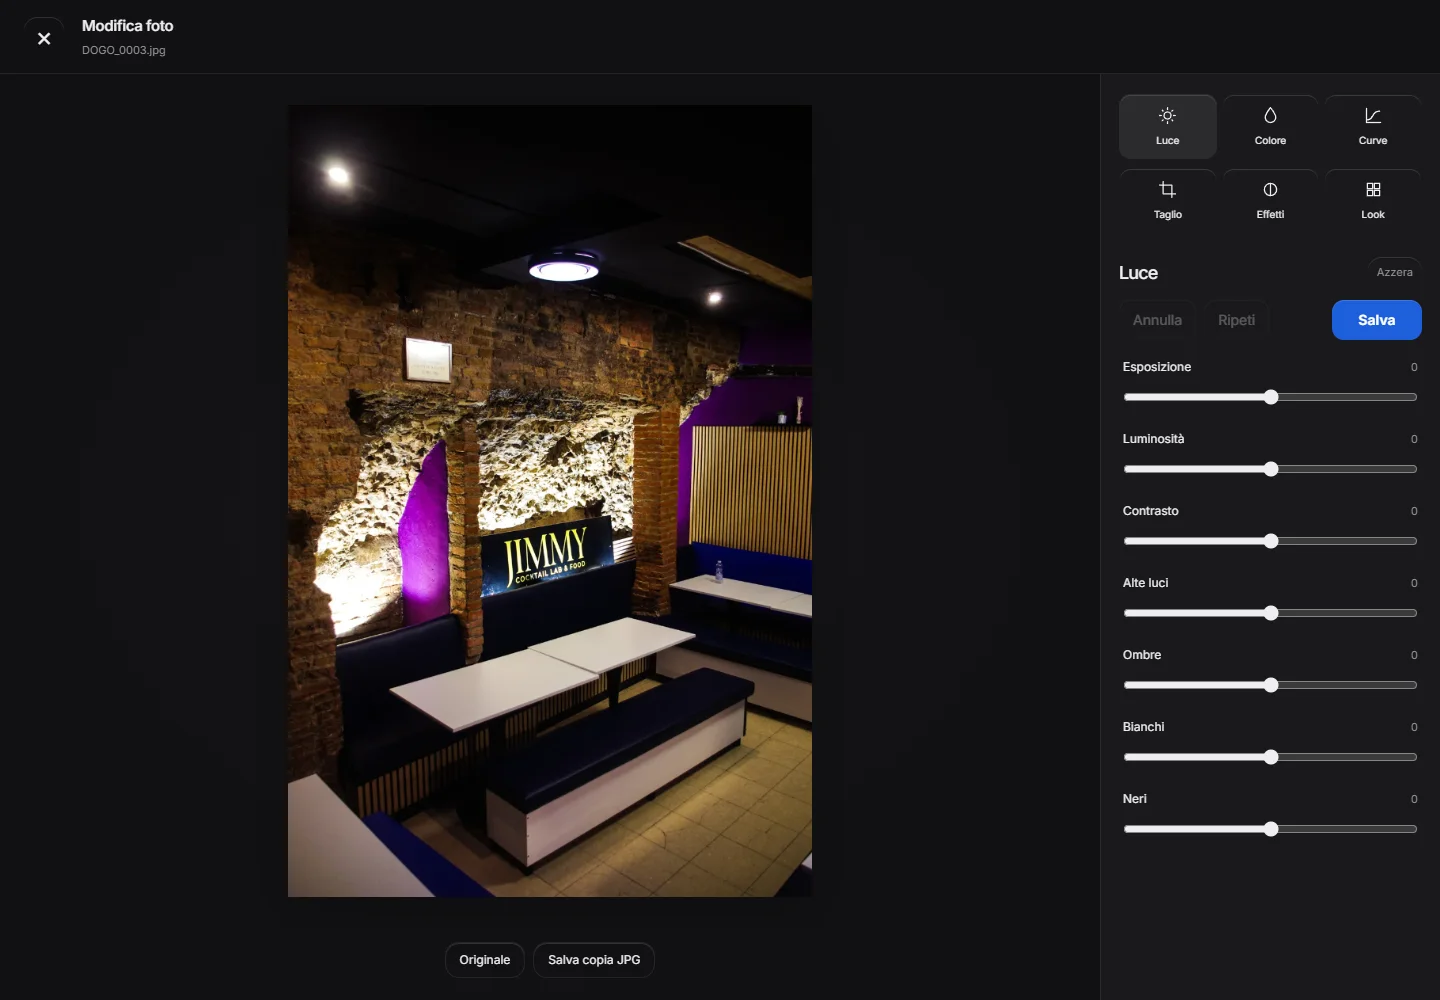Click the Luce section heading
The height and width of the screenshot is (1000, 1440).
click(x=1138, y=273)
